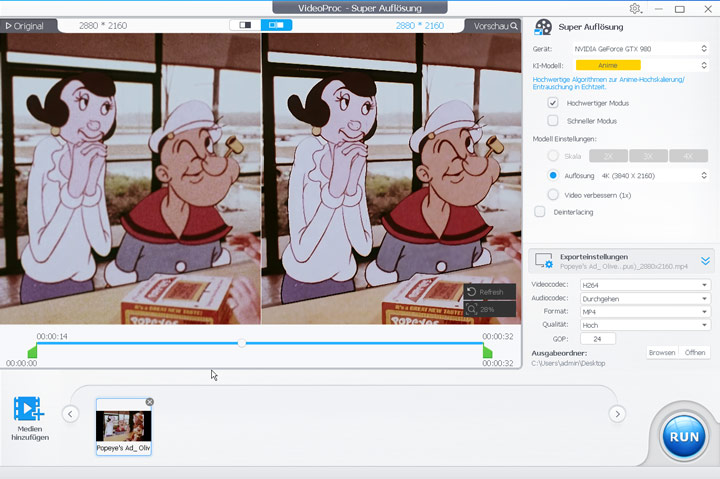Collapse the Exporteinstellungen section chevron
Screen dimensions: 720x479
(705, 261)
